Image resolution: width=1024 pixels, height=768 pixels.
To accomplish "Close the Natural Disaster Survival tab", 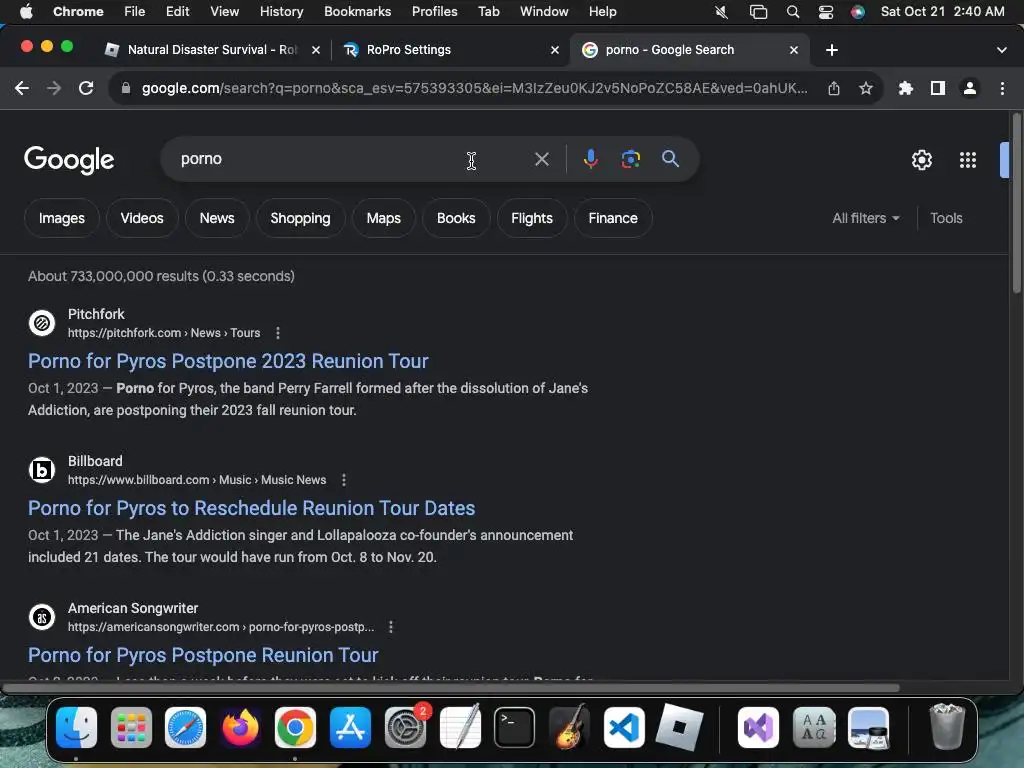I will (315, 50).
